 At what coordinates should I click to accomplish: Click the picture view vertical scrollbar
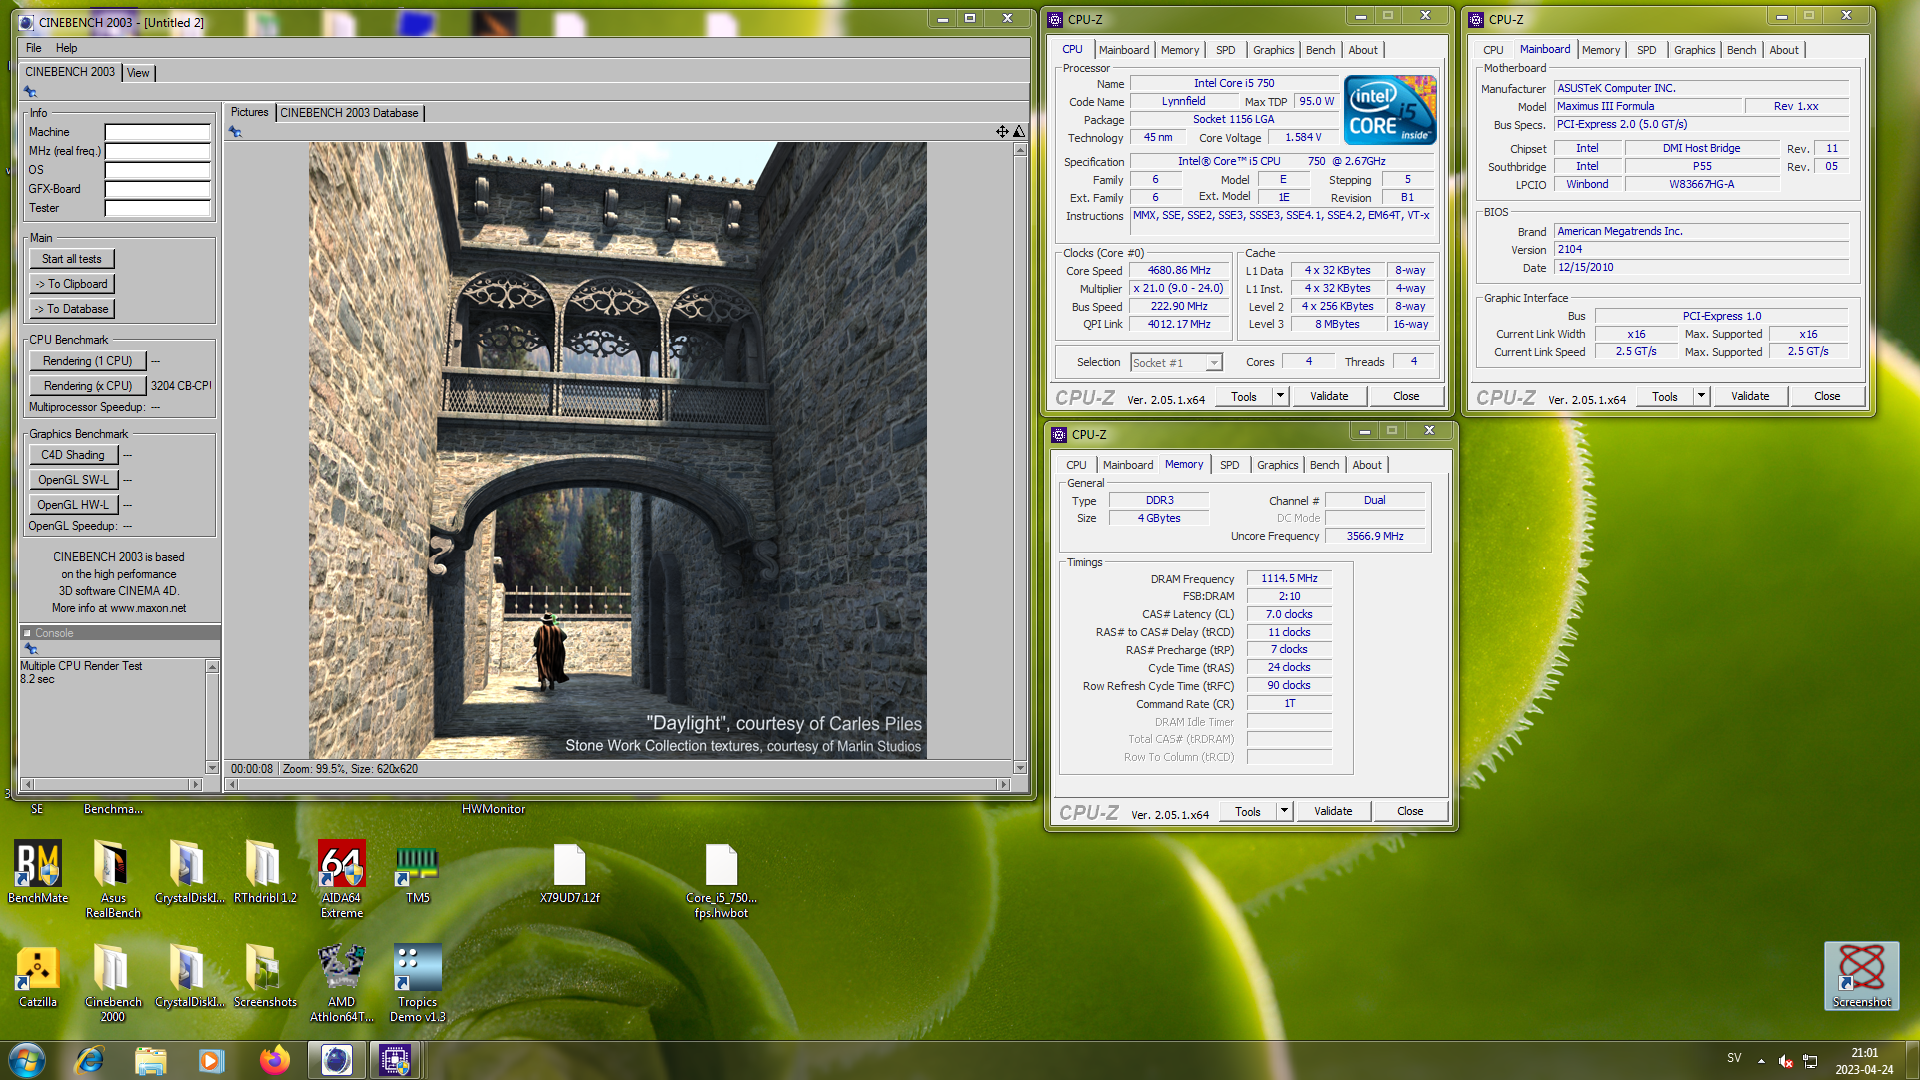pos(1020,458)
